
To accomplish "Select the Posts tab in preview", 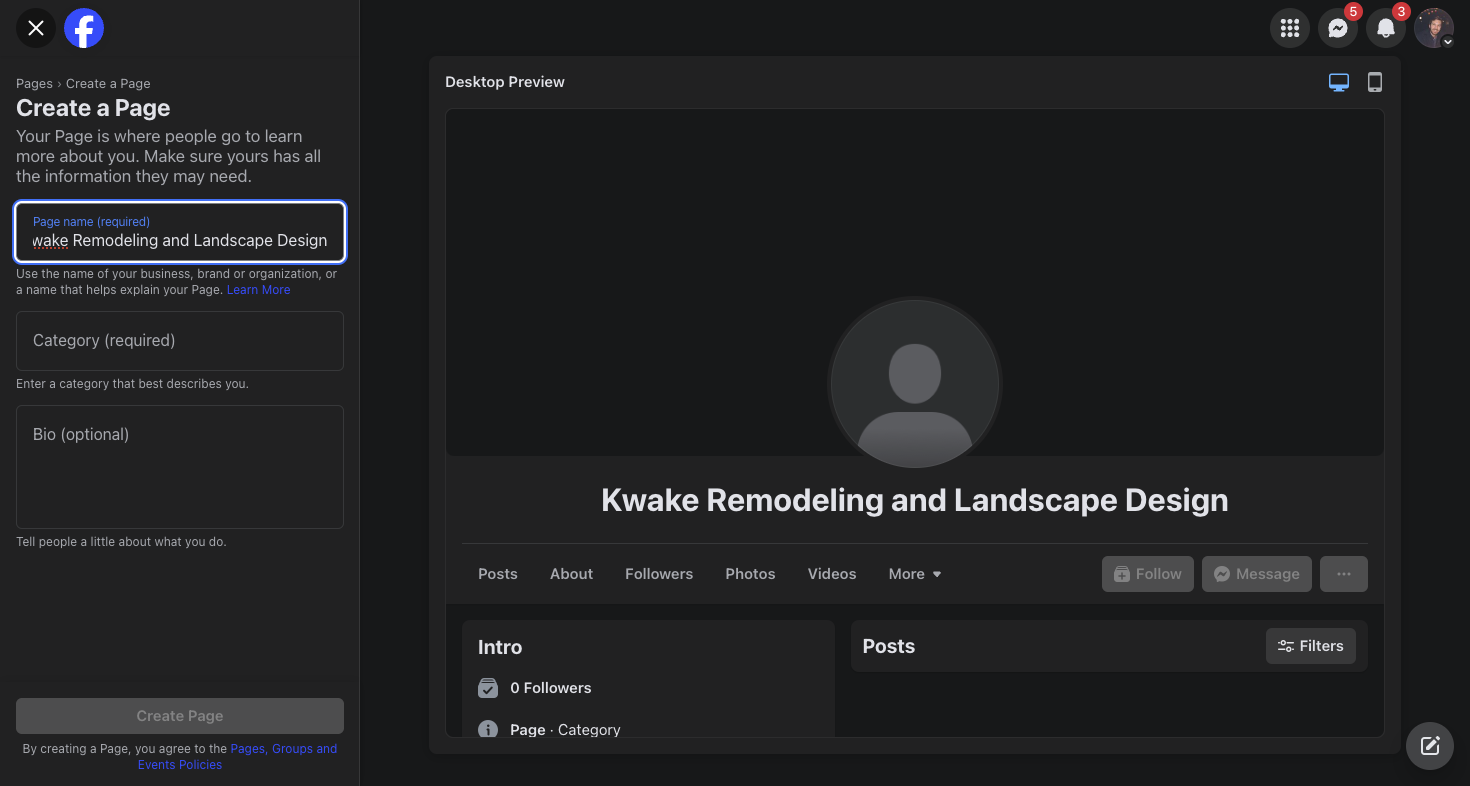I will tap(498, 574).
